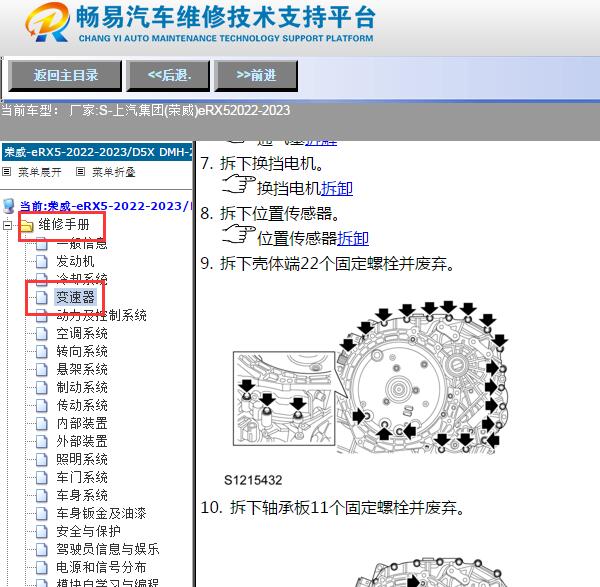
Task: Click the 荣威-eRX5-2022-2023/D5X DMH header bar
Action: click(x=97, y=152)
